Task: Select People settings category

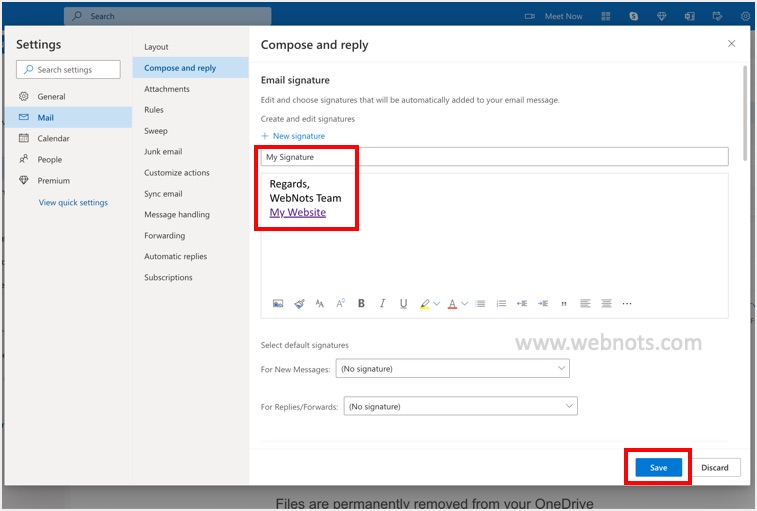Action: pyautogui.click(x=68, y=159)
